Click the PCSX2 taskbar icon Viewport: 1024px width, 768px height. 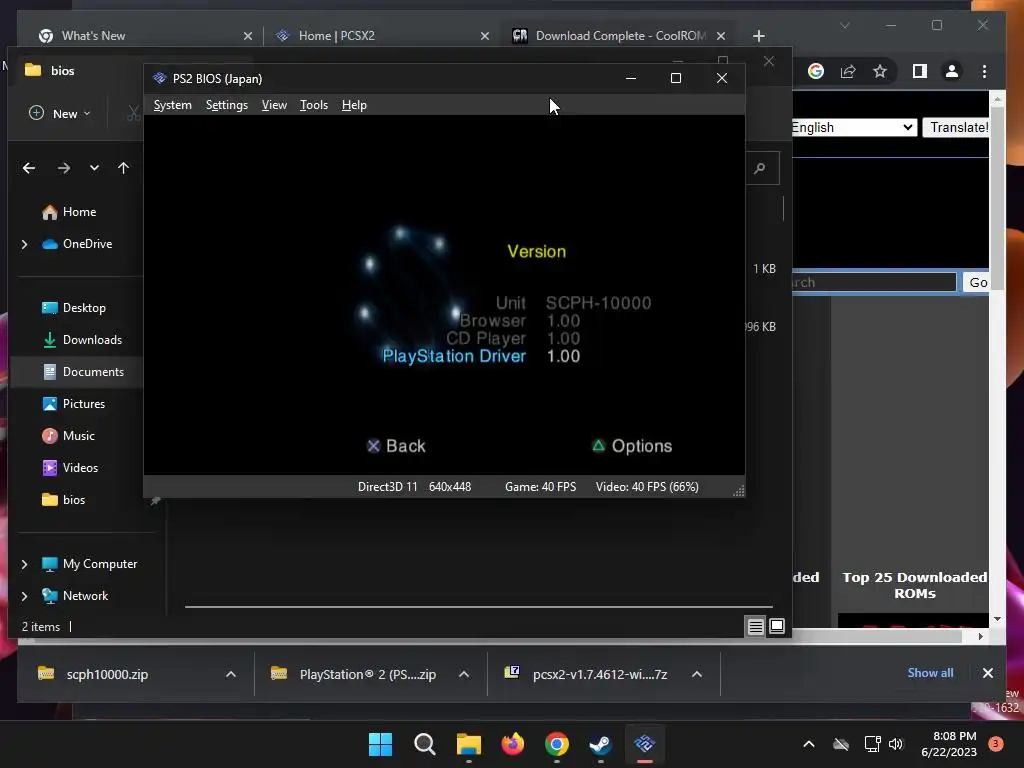[x=645, y=744]
